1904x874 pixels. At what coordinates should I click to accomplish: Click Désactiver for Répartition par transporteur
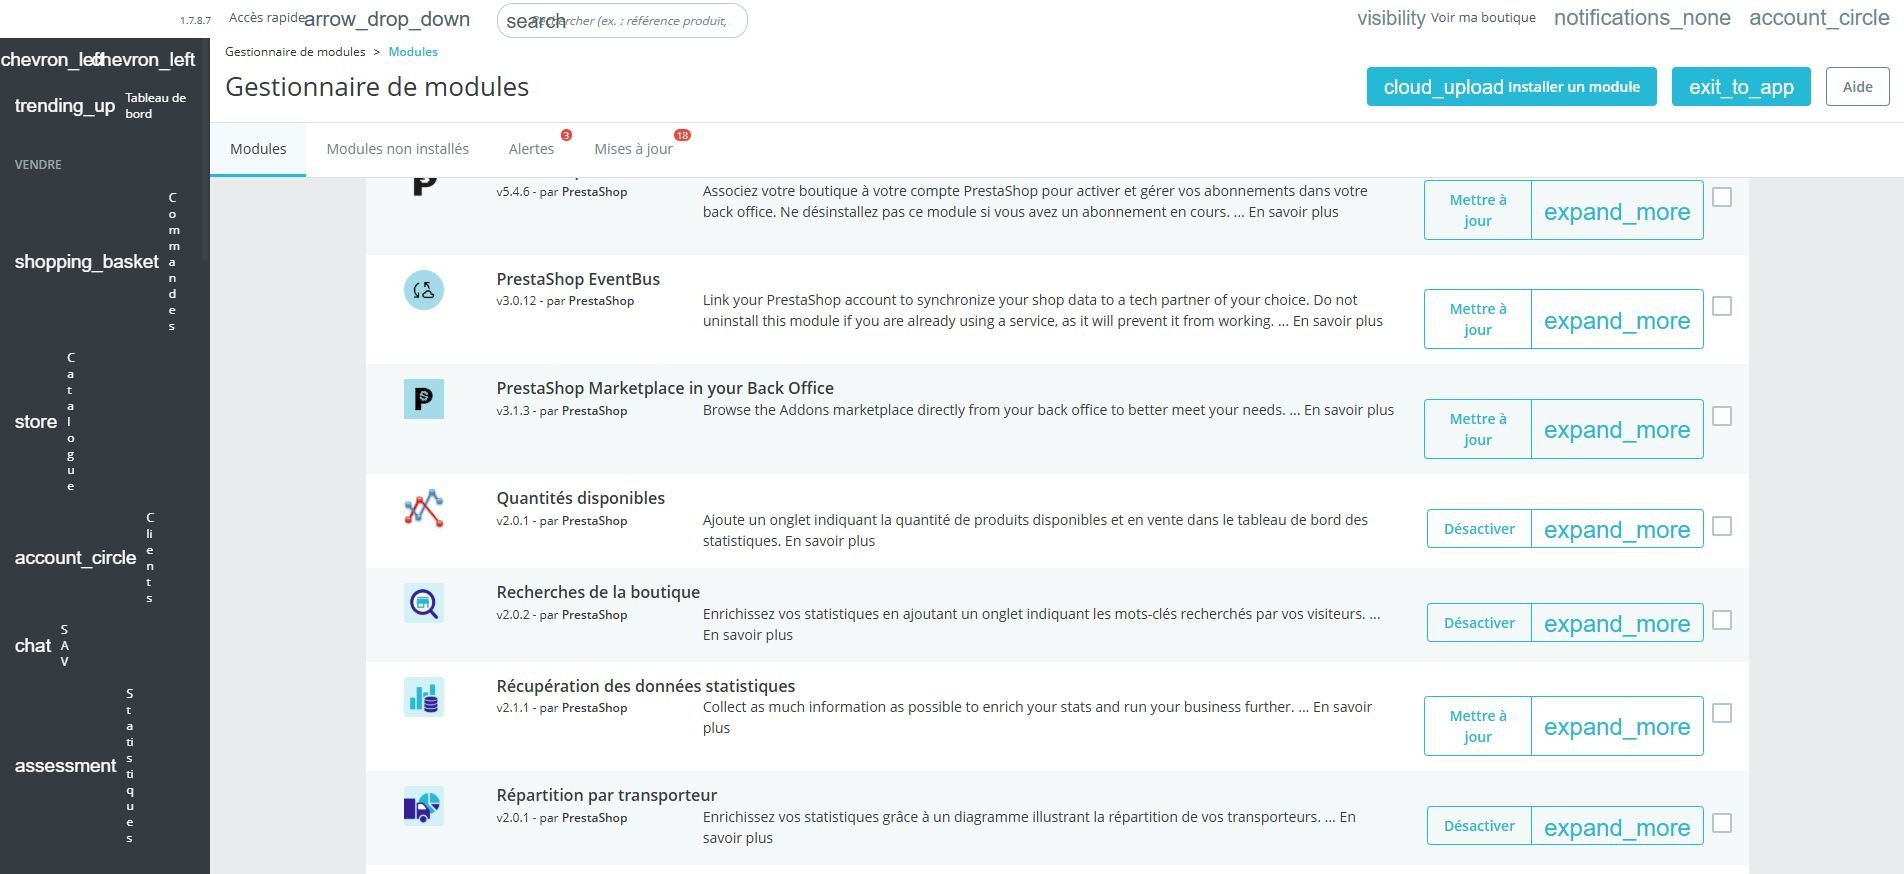point(1479,826)
